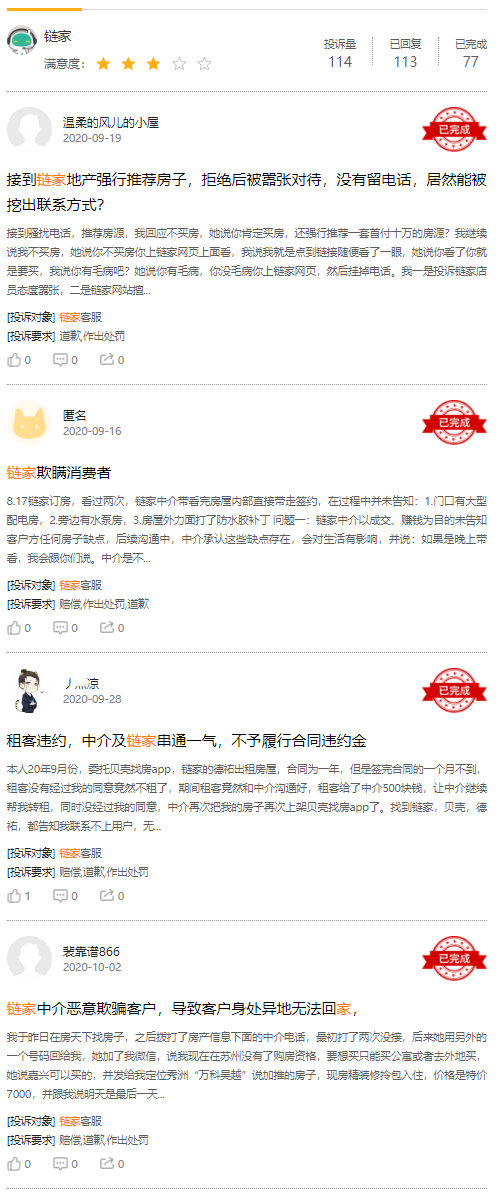502x1197 pixels.
Task: Click username 裴靠谱866
Action: click(91, 952)
